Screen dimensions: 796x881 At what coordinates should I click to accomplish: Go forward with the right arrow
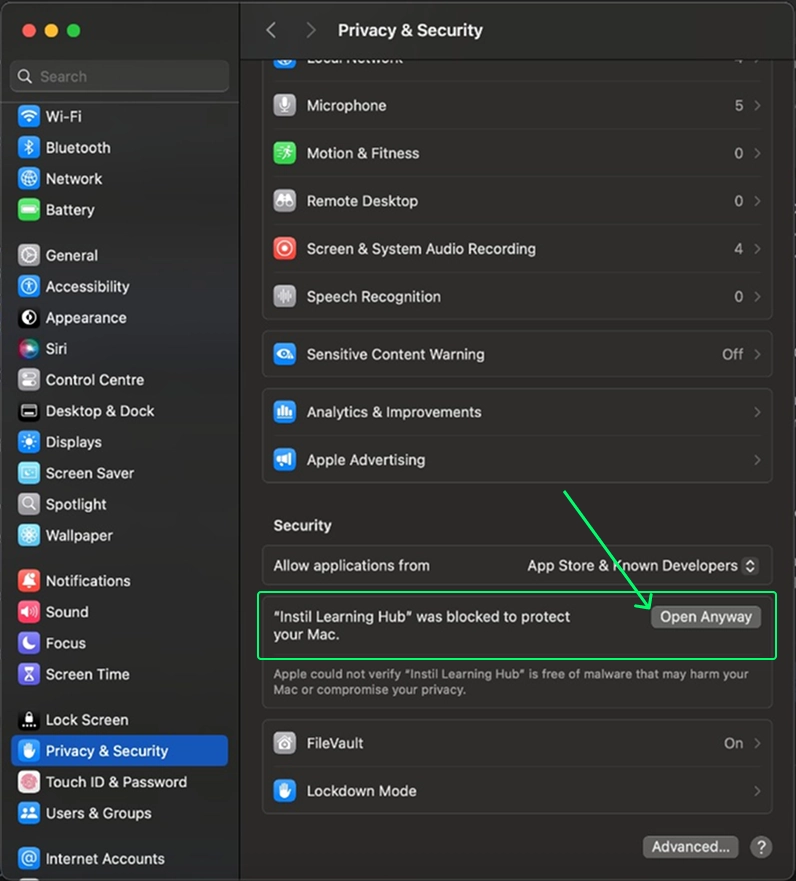click(x=311, y=30)
